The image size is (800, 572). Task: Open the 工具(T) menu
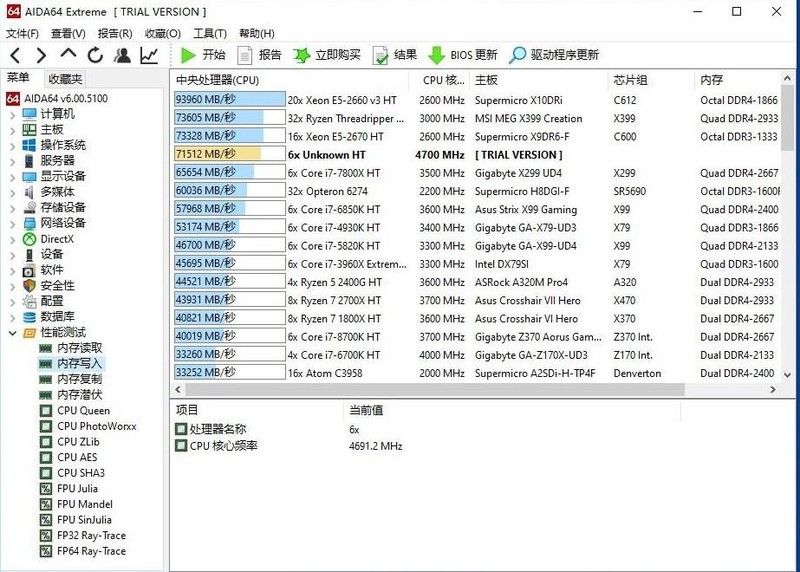210,34
